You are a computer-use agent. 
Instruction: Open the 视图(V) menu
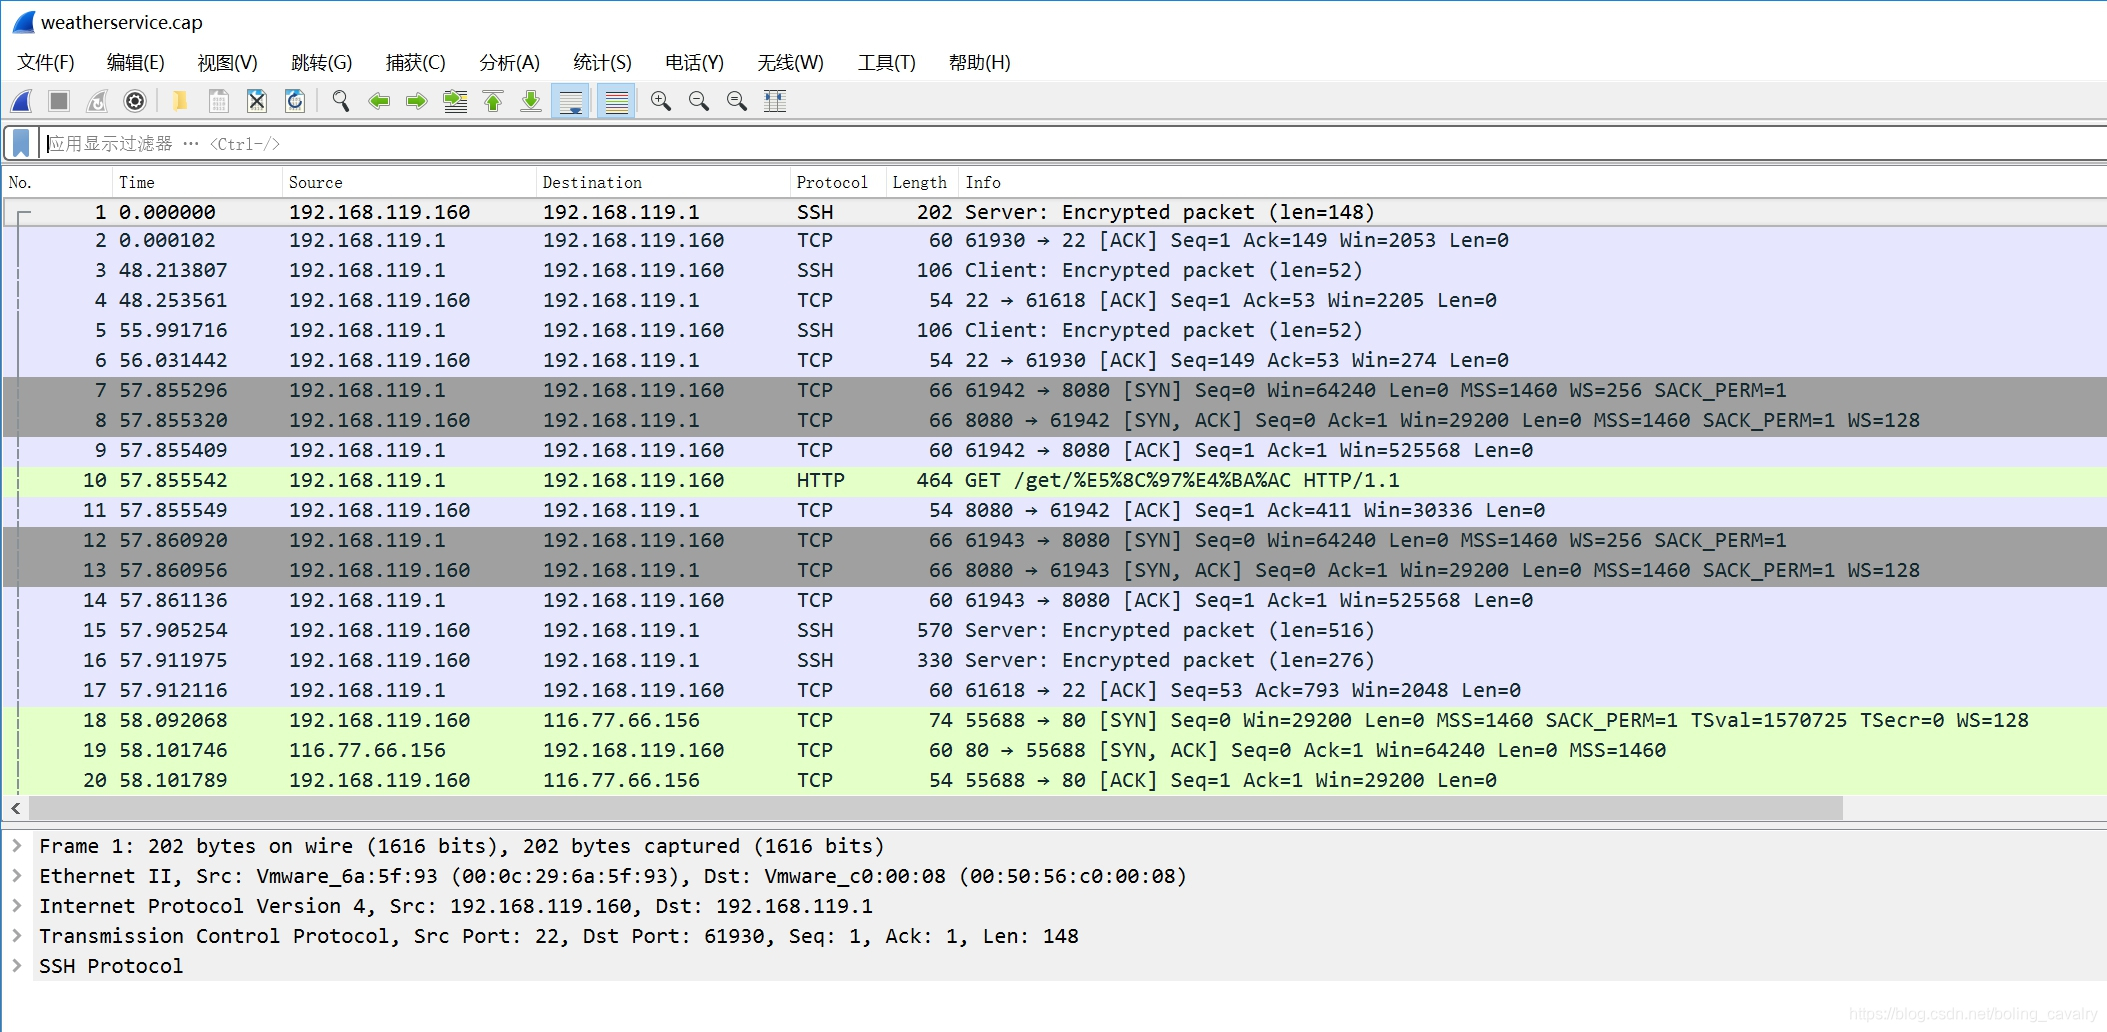(x=228, y=62)
